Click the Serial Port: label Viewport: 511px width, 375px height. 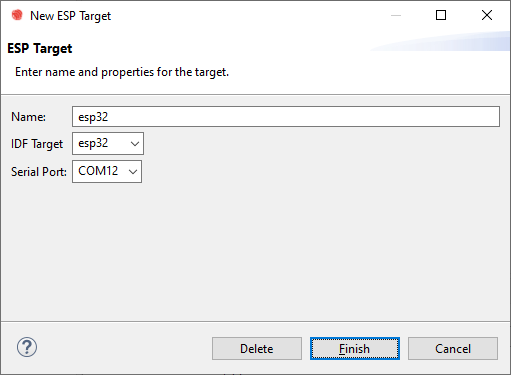pos(39,172)
